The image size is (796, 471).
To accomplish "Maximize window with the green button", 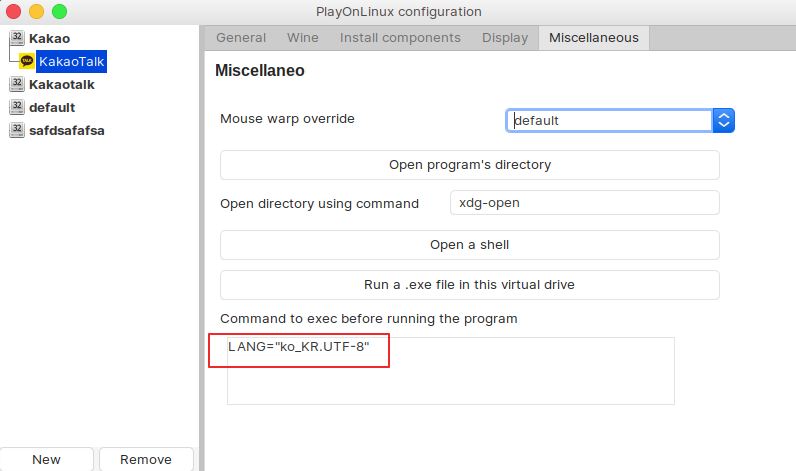I will pyautogui.click(x=59, y=11).
